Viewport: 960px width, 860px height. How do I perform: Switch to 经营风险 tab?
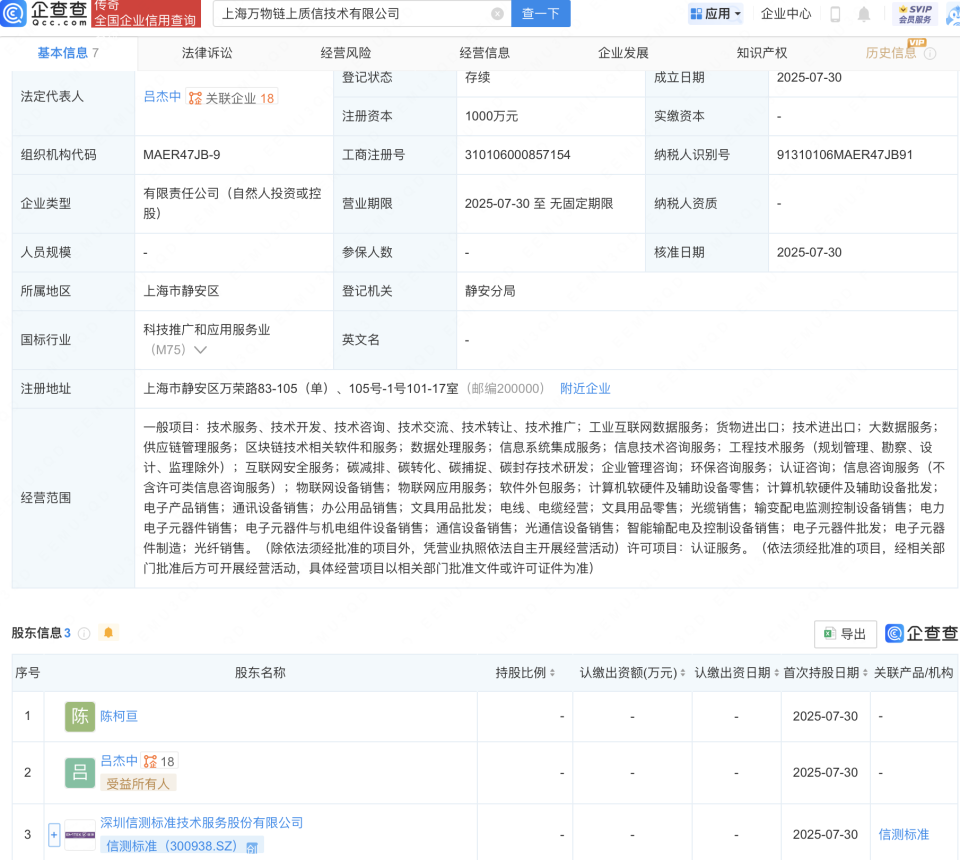tap(346, 53)
